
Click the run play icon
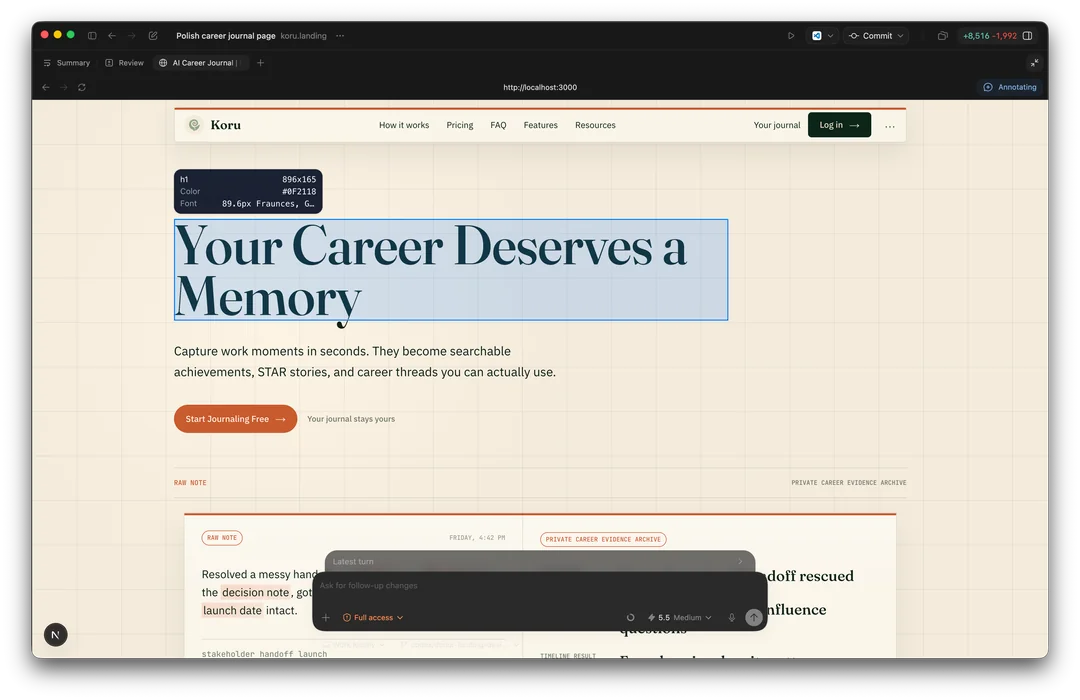click(x=791, y=36)
